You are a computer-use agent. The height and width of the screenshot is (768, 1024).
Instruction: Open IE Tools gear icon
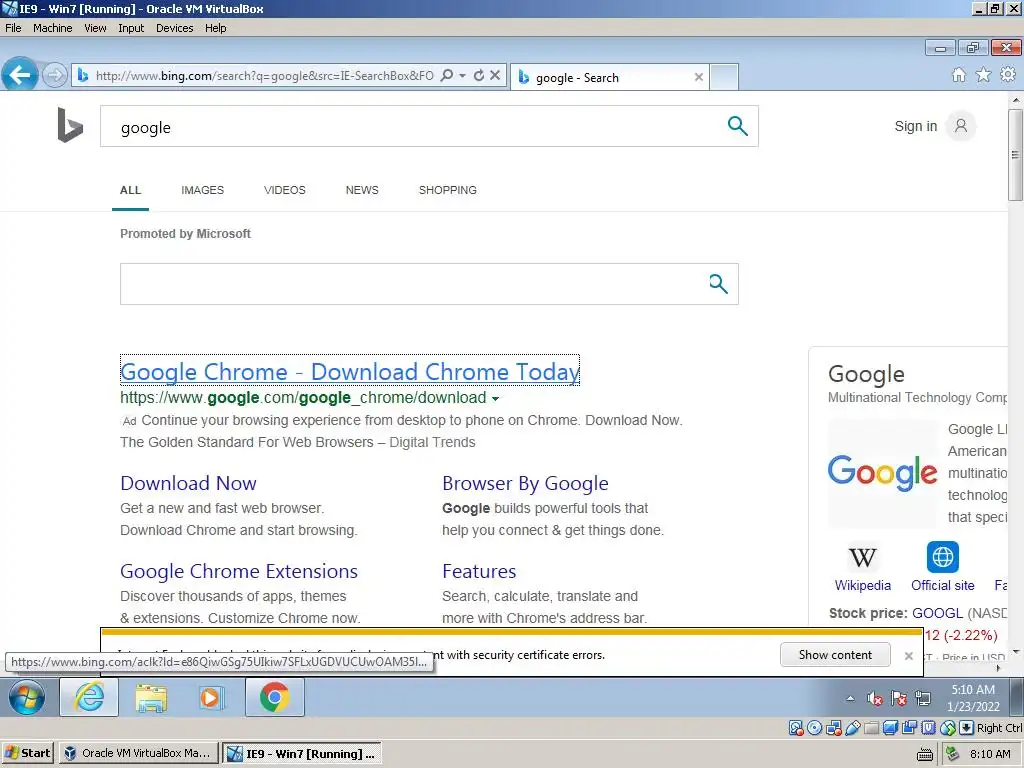(x=1008, y=74)
